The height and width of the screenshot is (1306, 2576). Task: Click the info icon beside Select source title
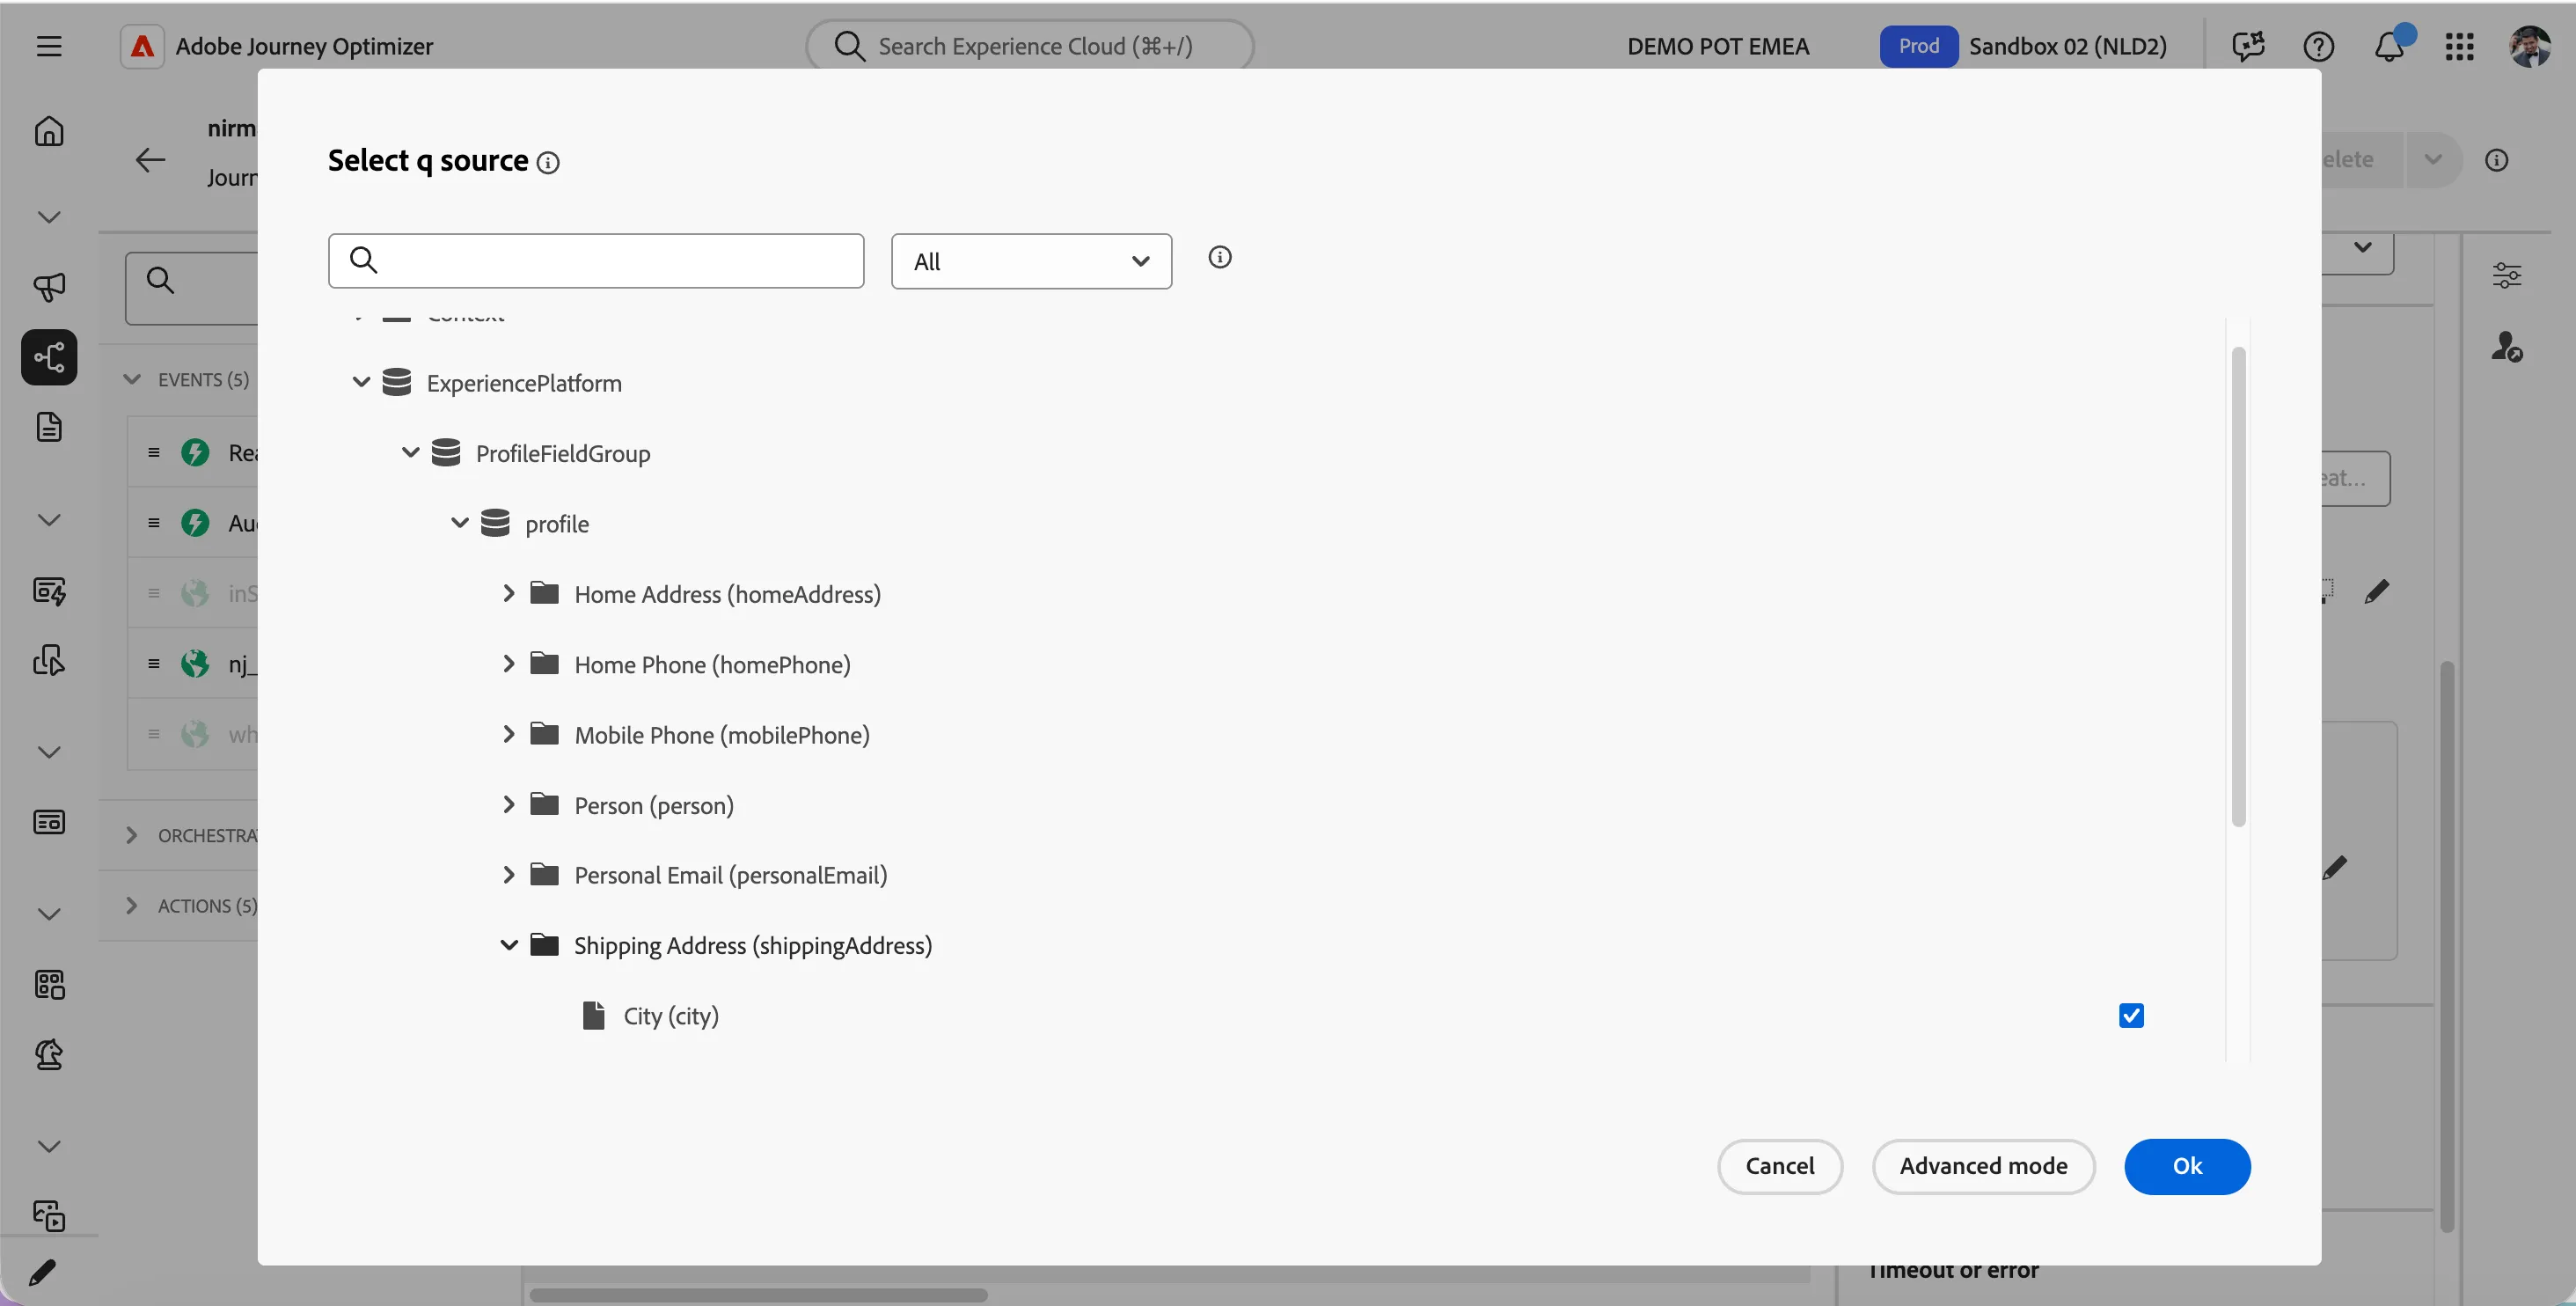click(548, 163)
